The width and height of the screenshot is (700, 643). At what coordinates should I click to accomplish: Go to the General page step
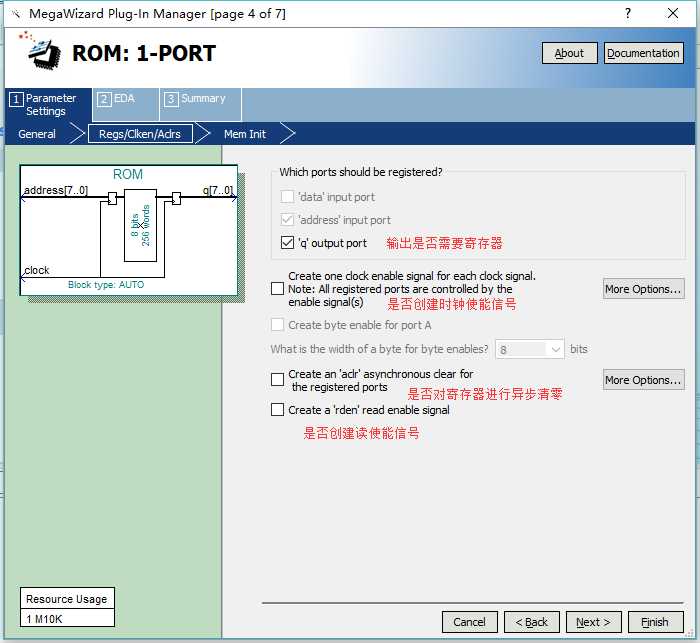point(37,134)
